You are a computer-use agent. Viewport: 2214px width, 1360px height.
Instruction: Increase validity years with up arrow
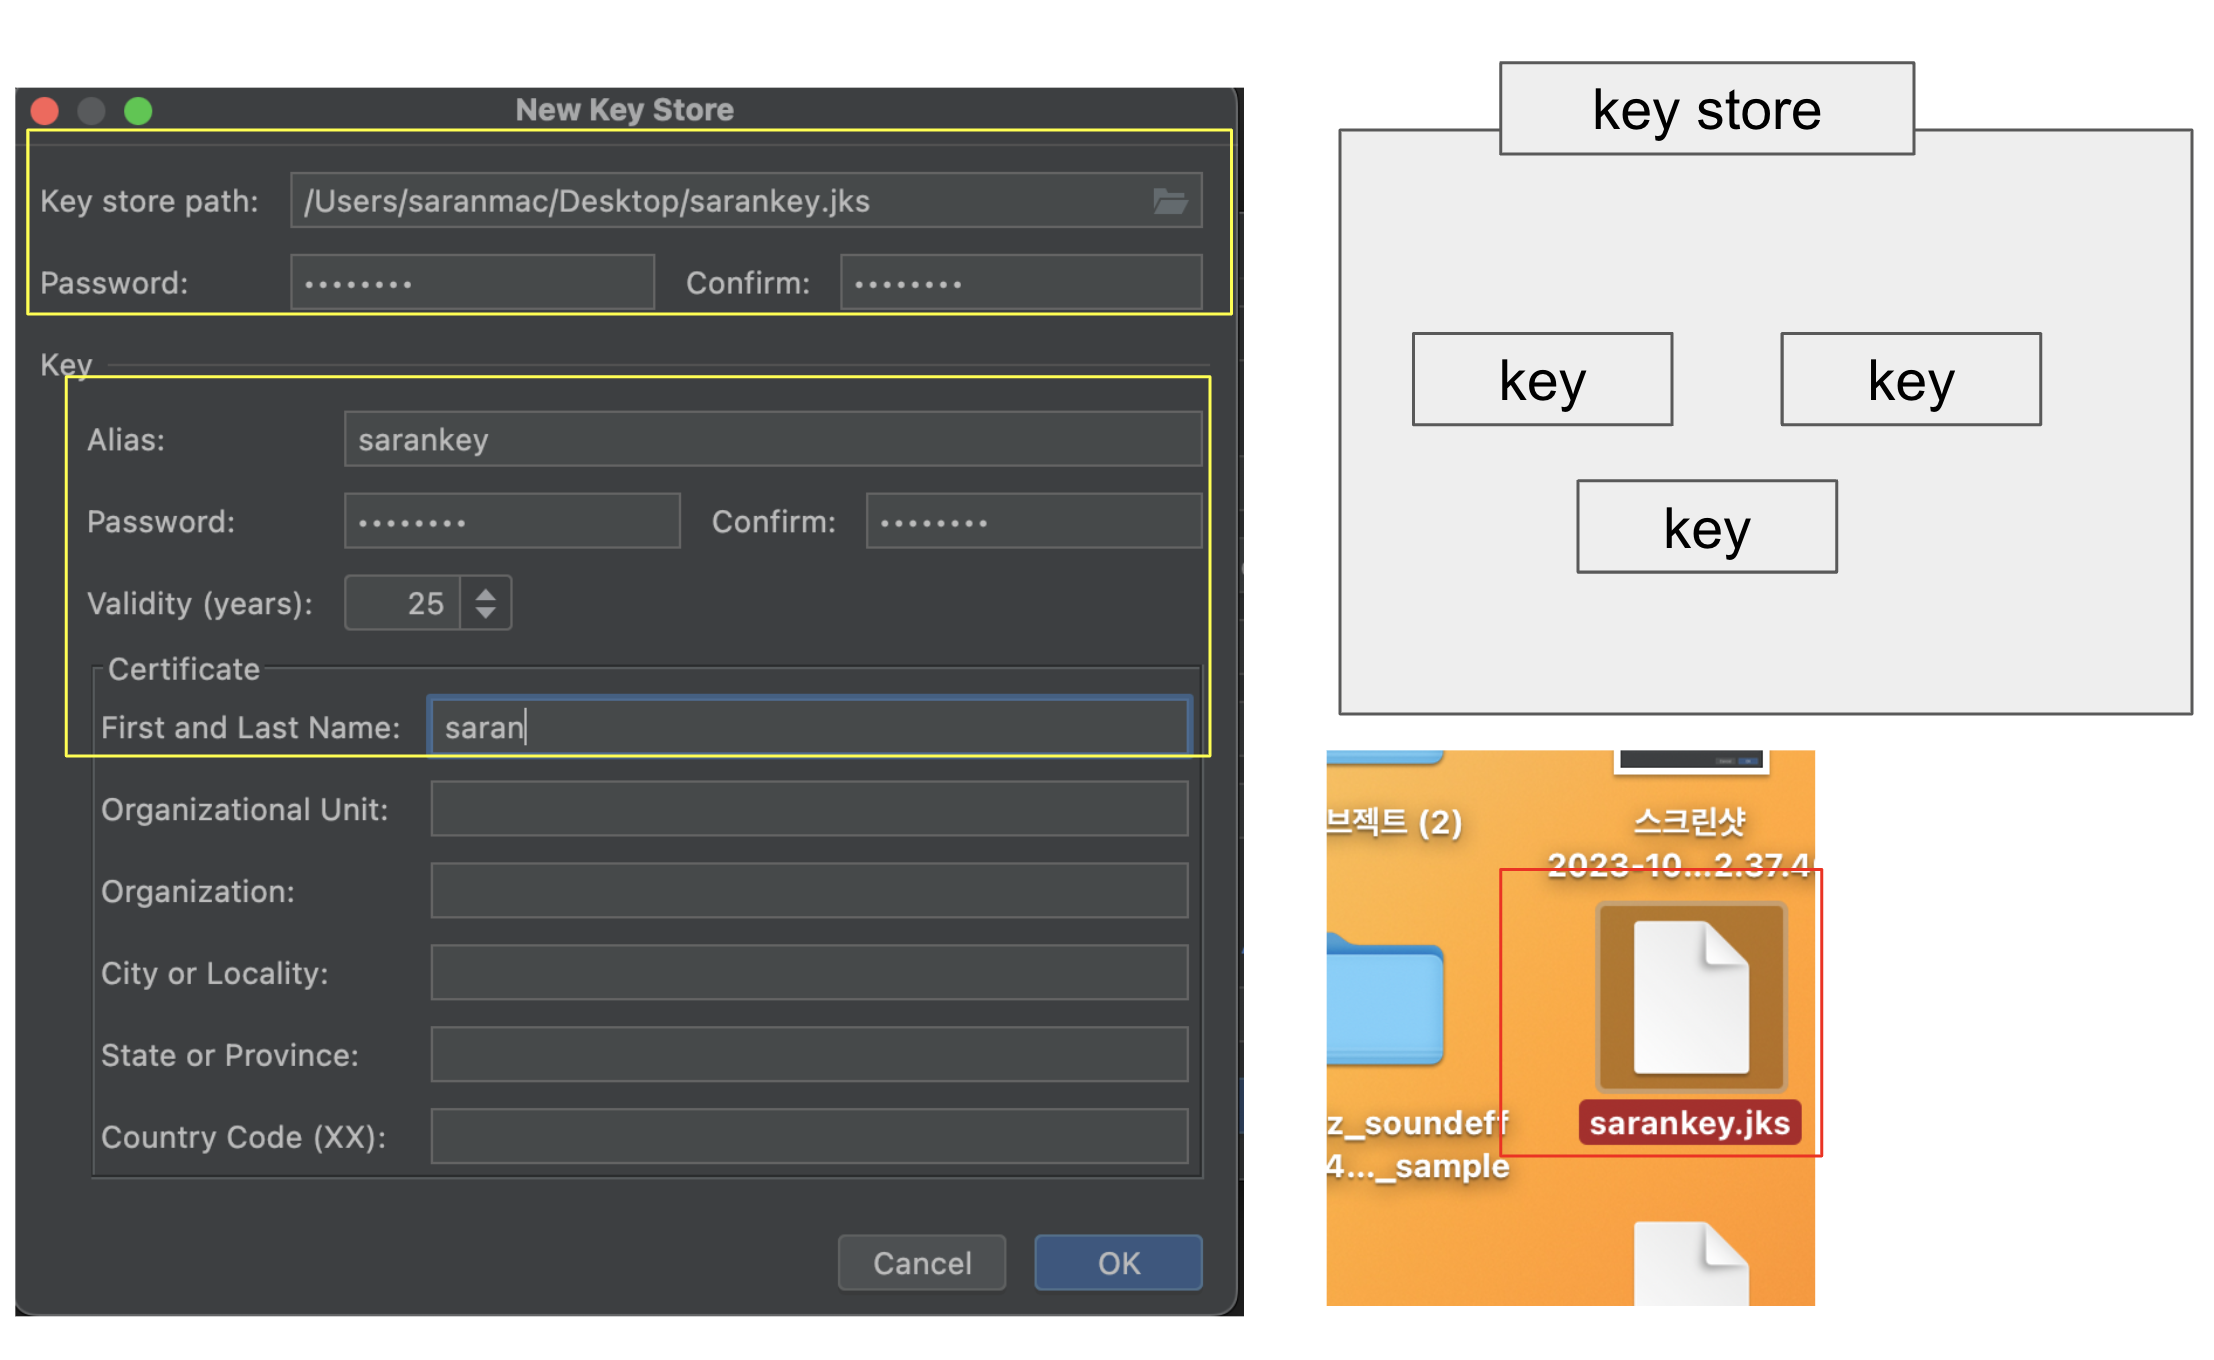point(486,594)
